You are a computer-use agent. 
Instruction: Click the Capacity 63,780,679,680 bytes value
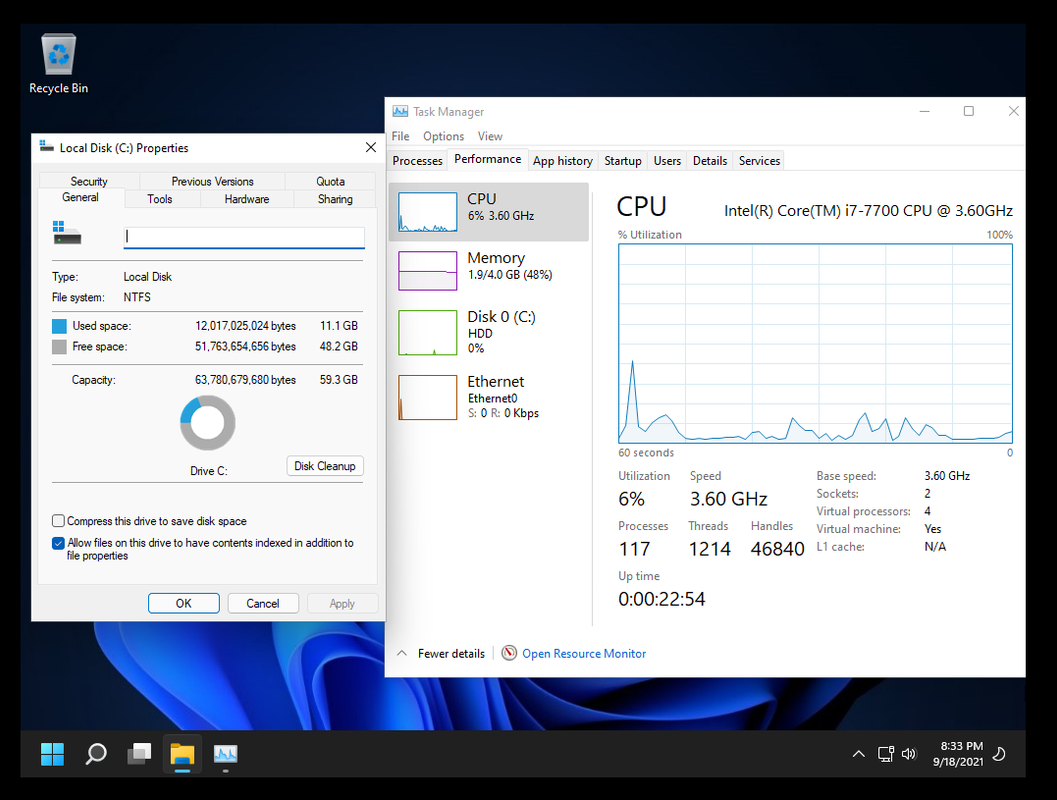click(x=245, y=380)
